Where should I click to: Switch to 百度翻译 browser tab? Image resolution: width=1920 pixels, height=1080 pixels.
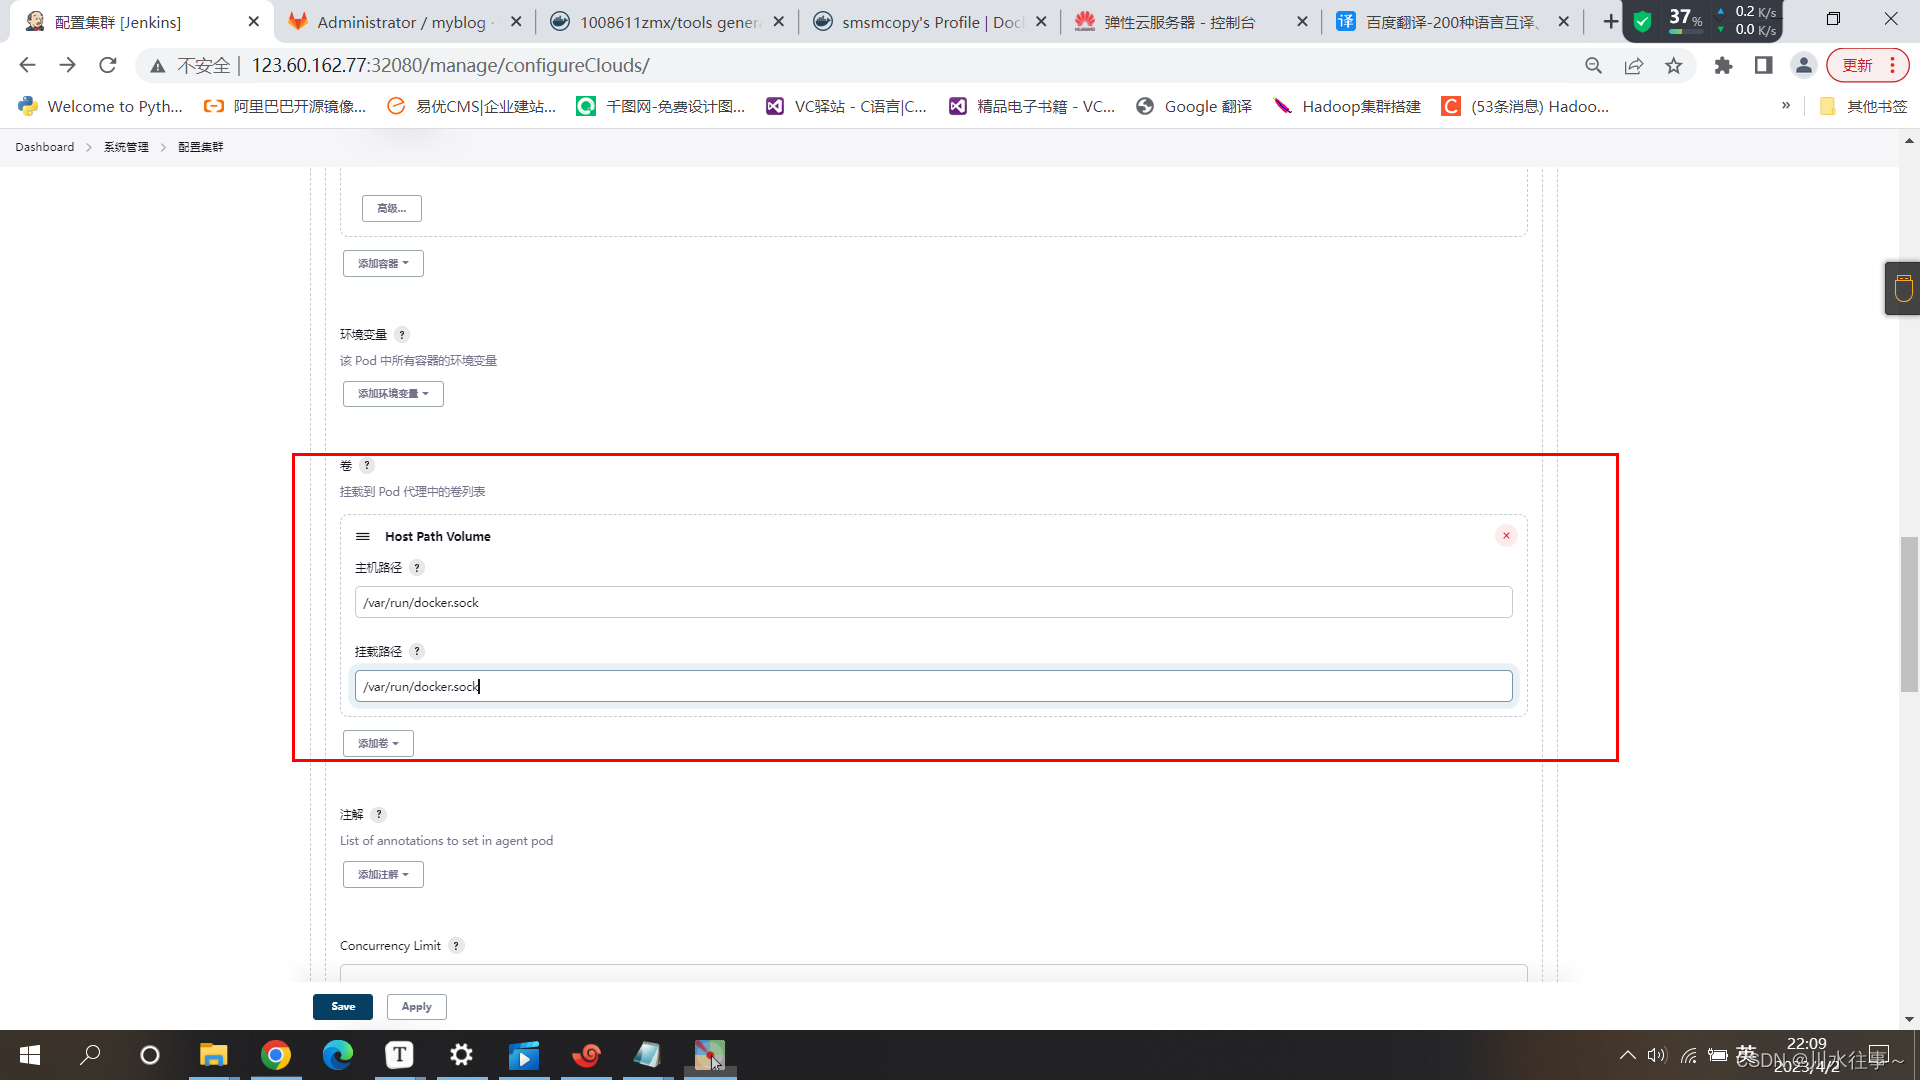1450,22
